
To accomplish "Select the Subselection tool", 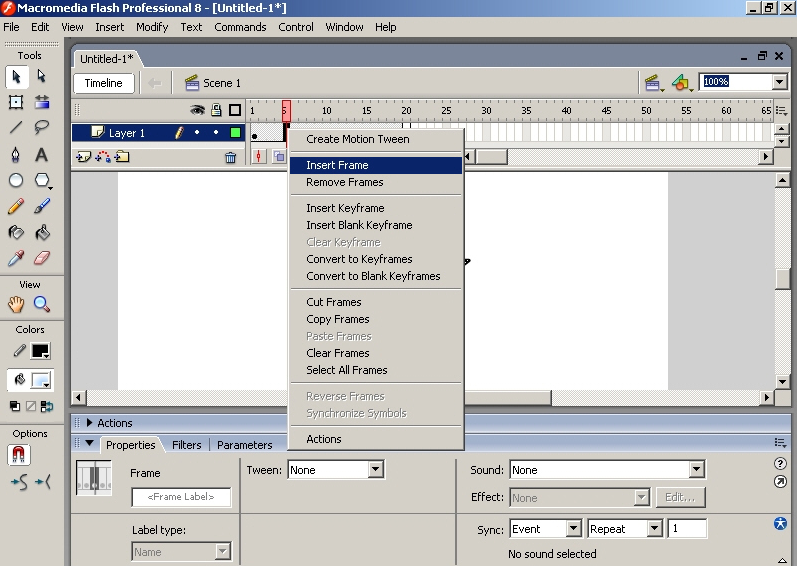I will [42, 76].
